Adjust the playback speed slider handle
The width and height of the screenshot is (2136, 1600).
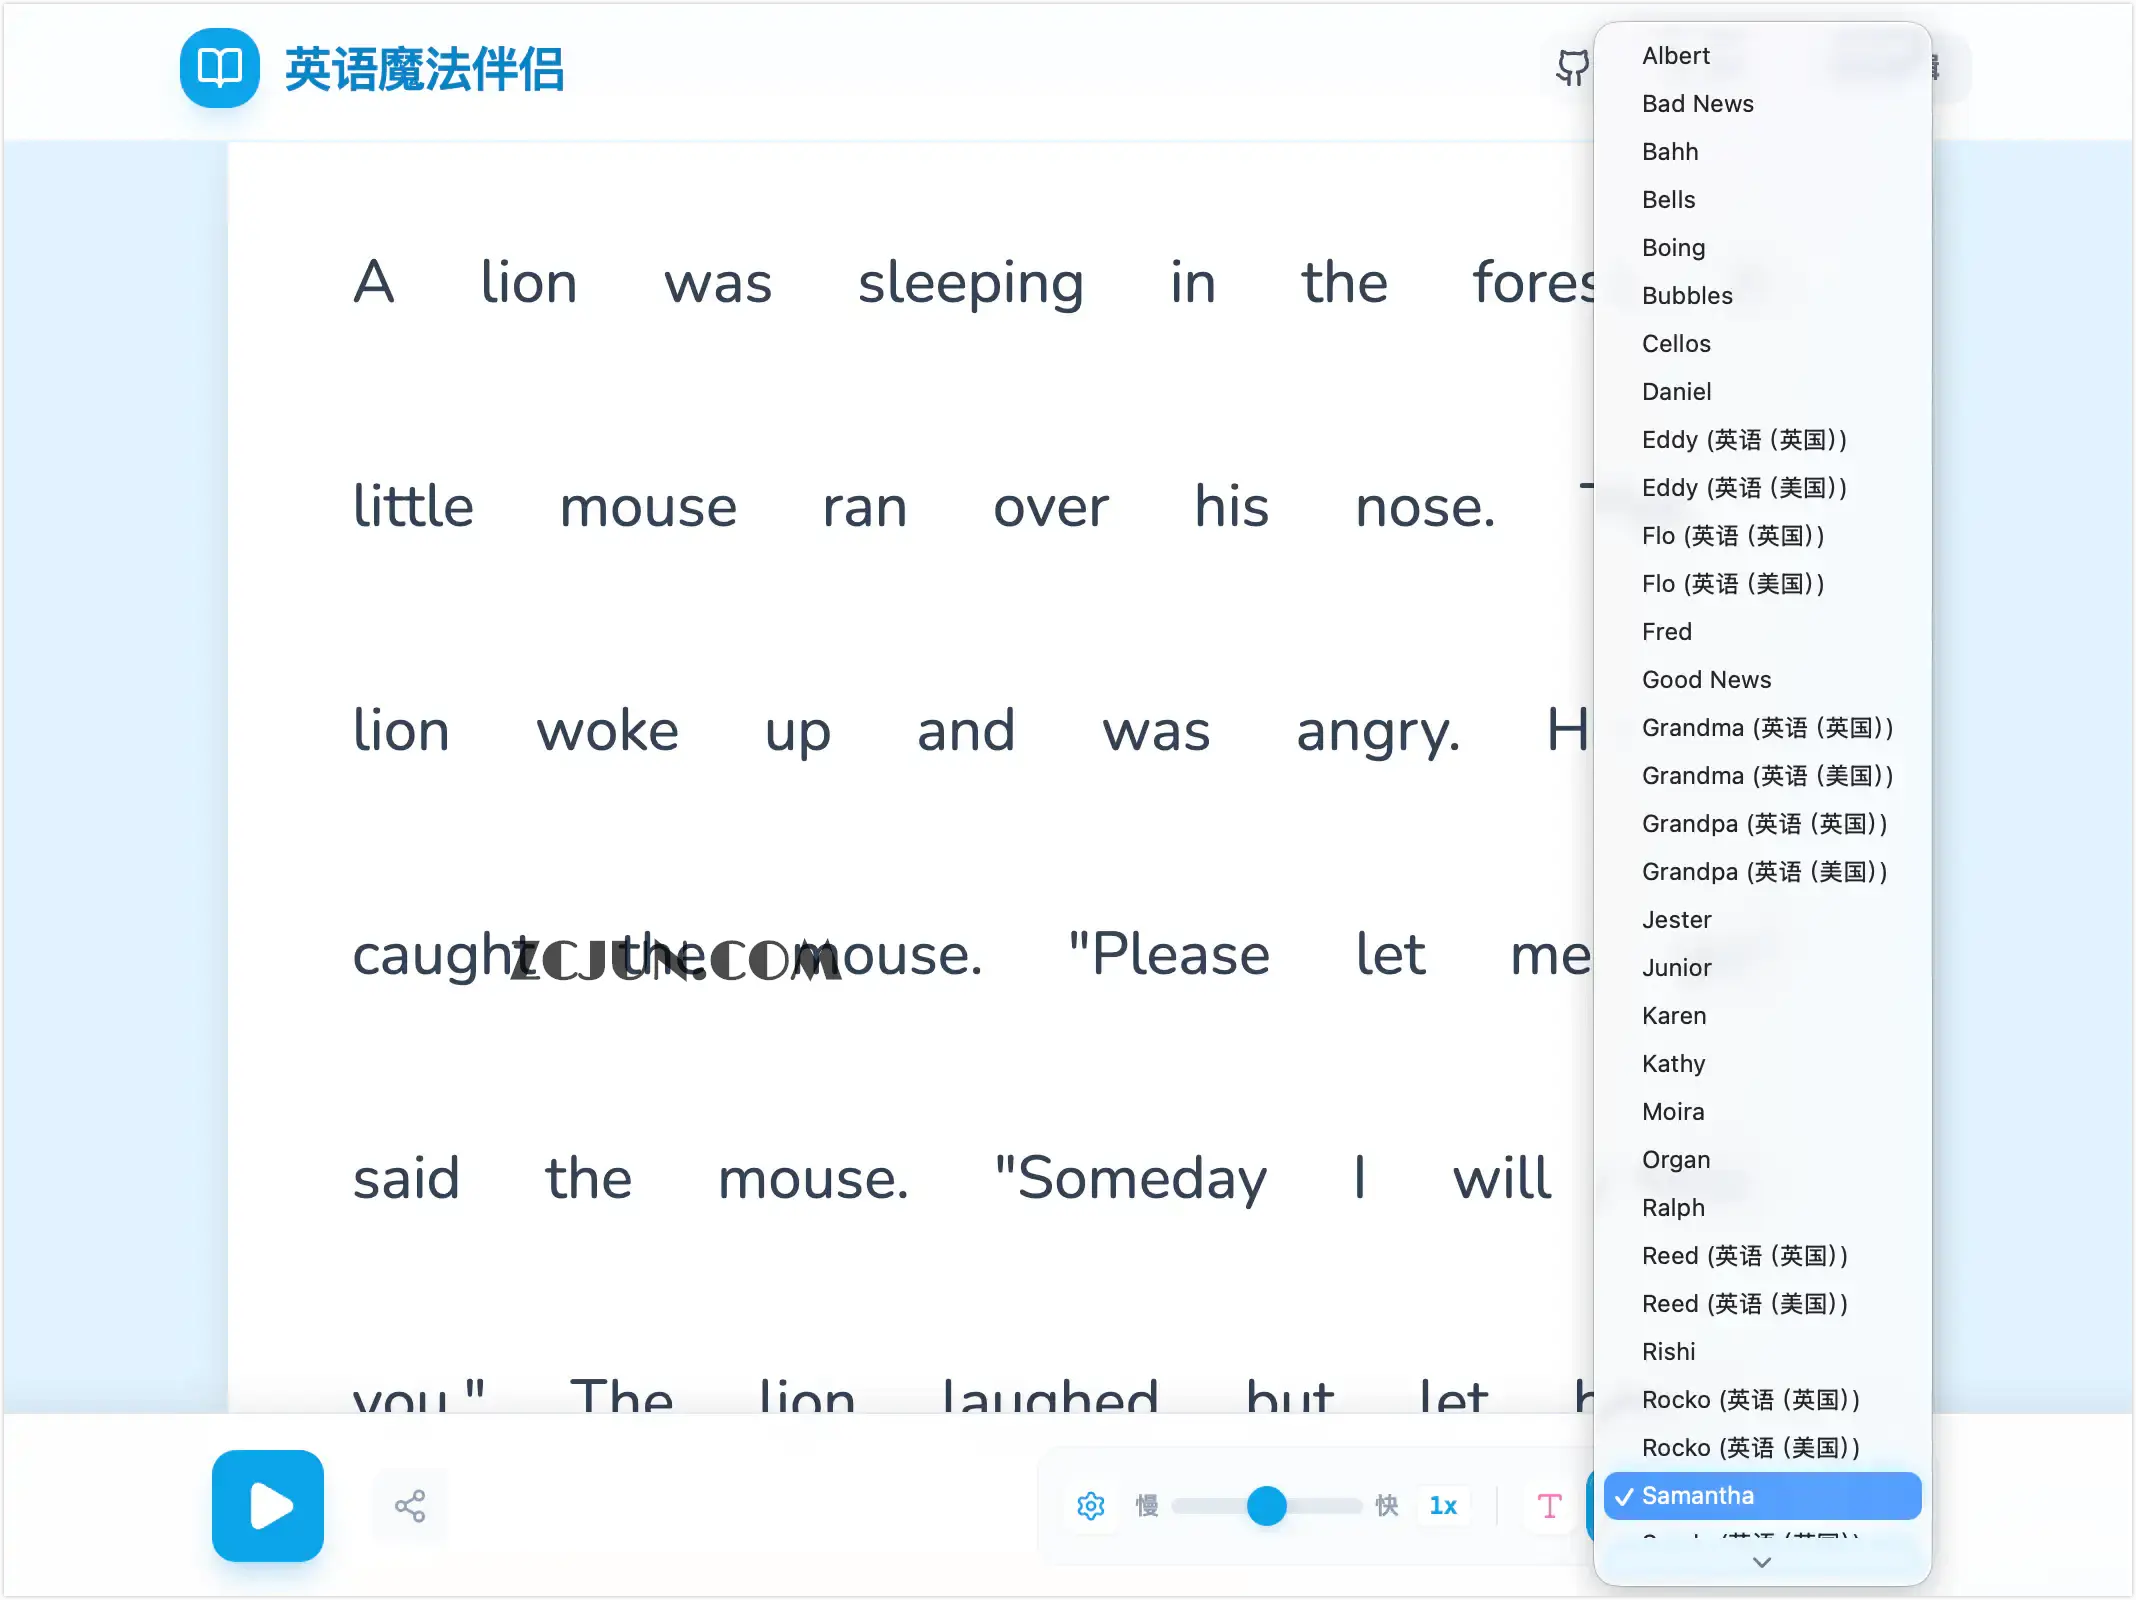(1267, 1504)
